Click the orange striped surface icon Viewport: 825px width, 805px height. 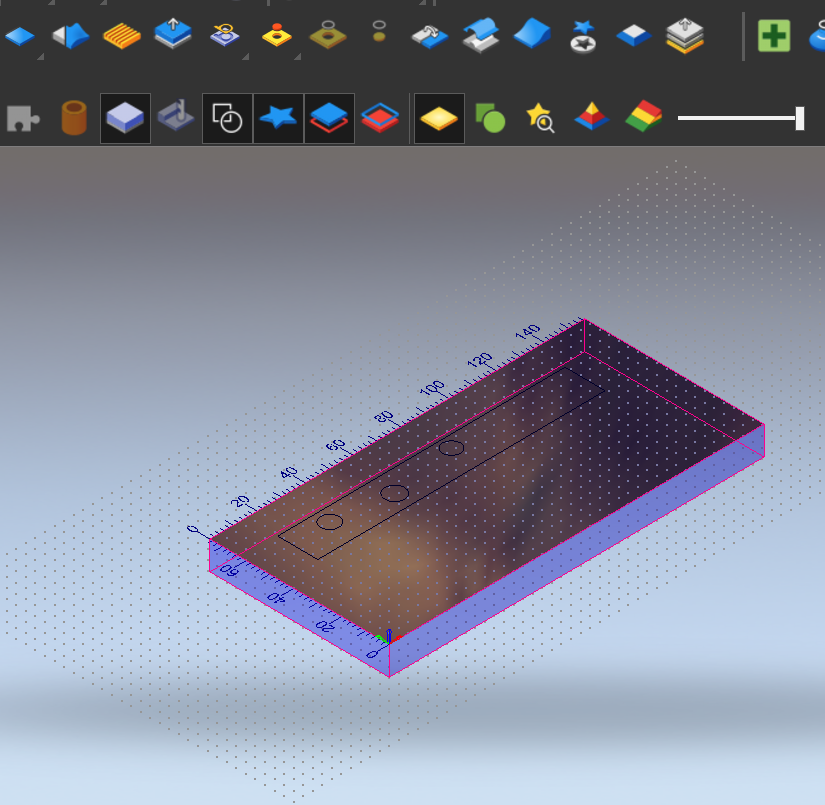click(x=122, y=36)
